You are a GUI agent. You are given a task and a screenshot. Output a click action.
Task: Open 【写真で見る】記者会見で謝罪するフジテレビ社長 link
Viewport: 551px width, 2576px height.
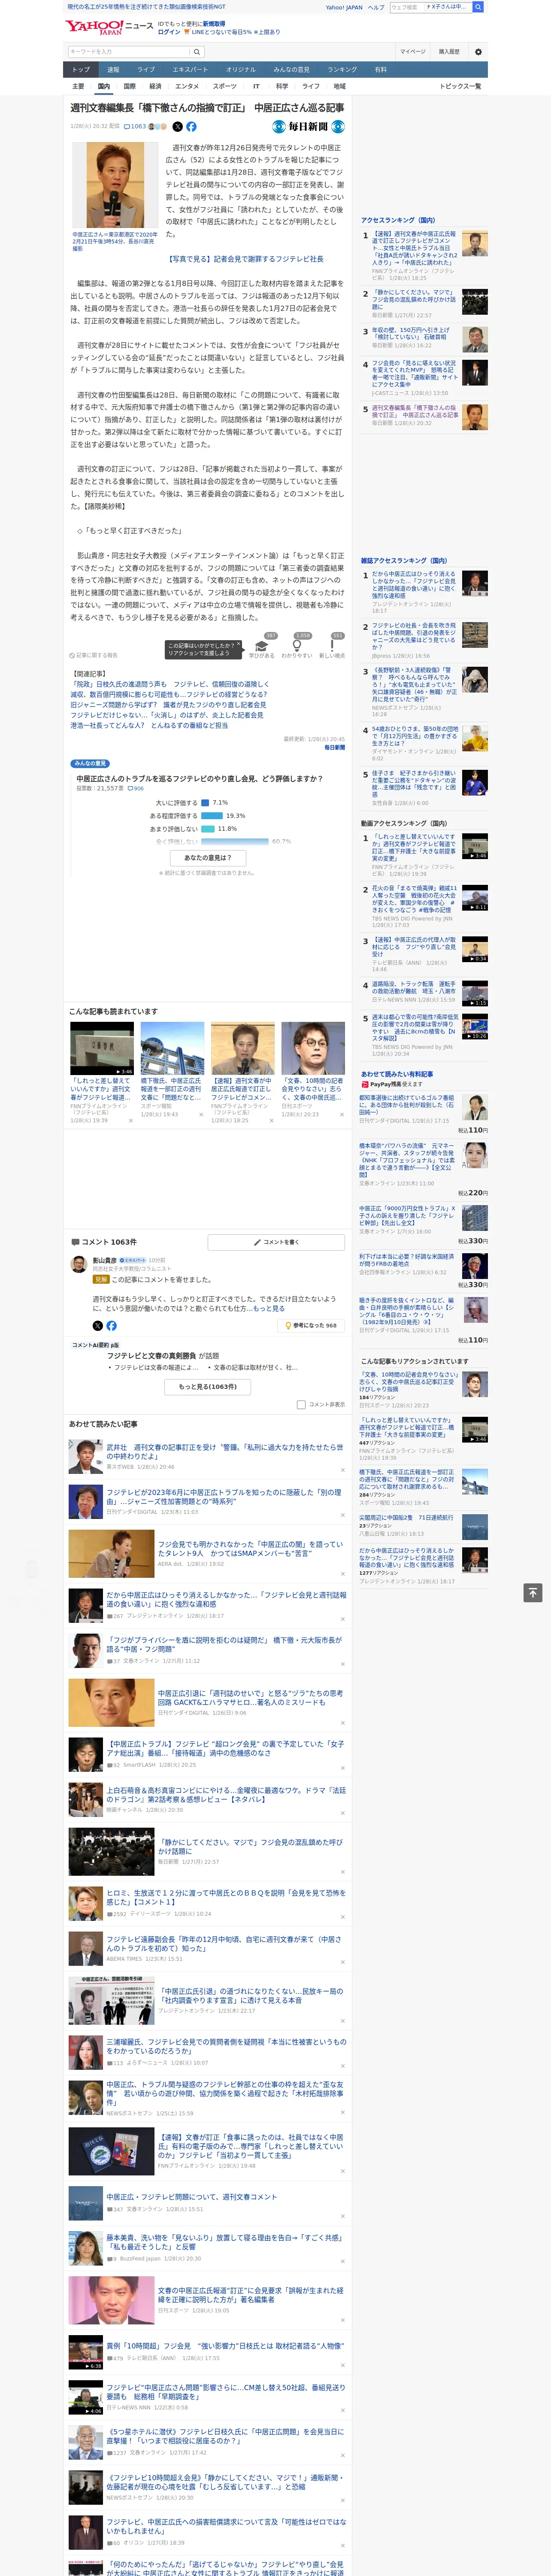coord(245,259)
